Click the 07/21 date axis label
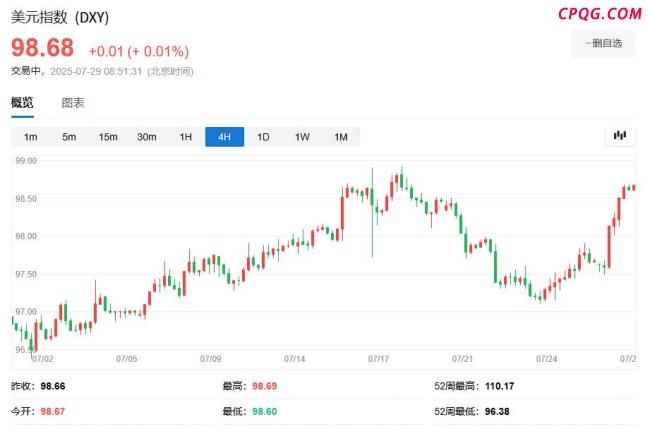 [462, 359]
